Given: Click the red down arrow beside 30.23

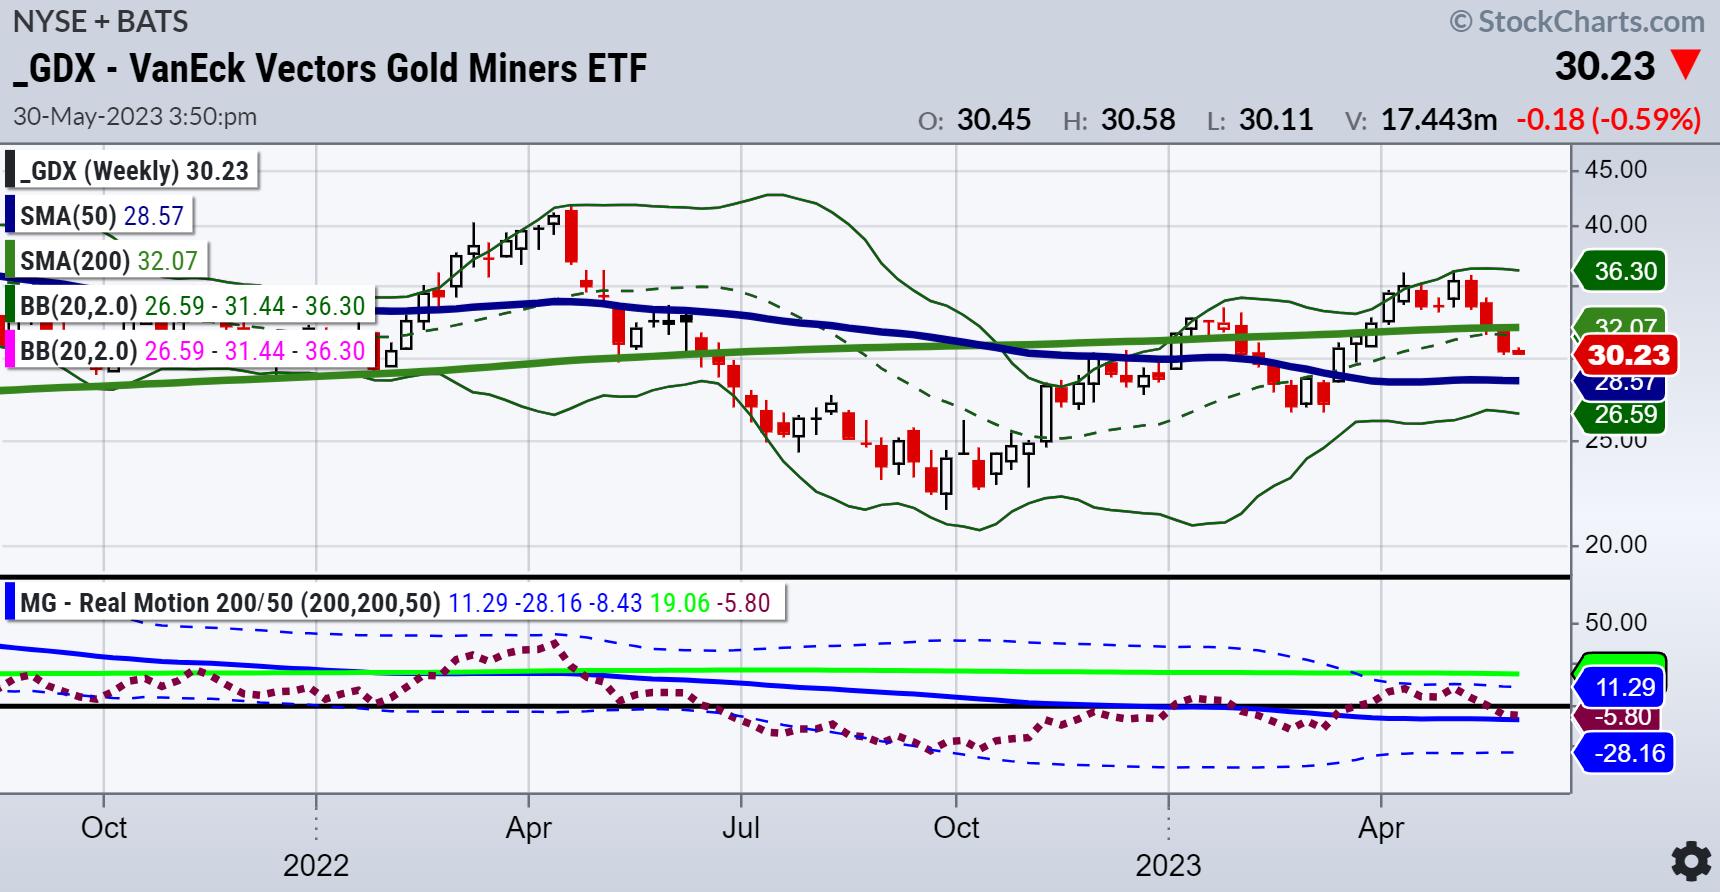Looking at the screenshot, I should [x=1686, y=67].
